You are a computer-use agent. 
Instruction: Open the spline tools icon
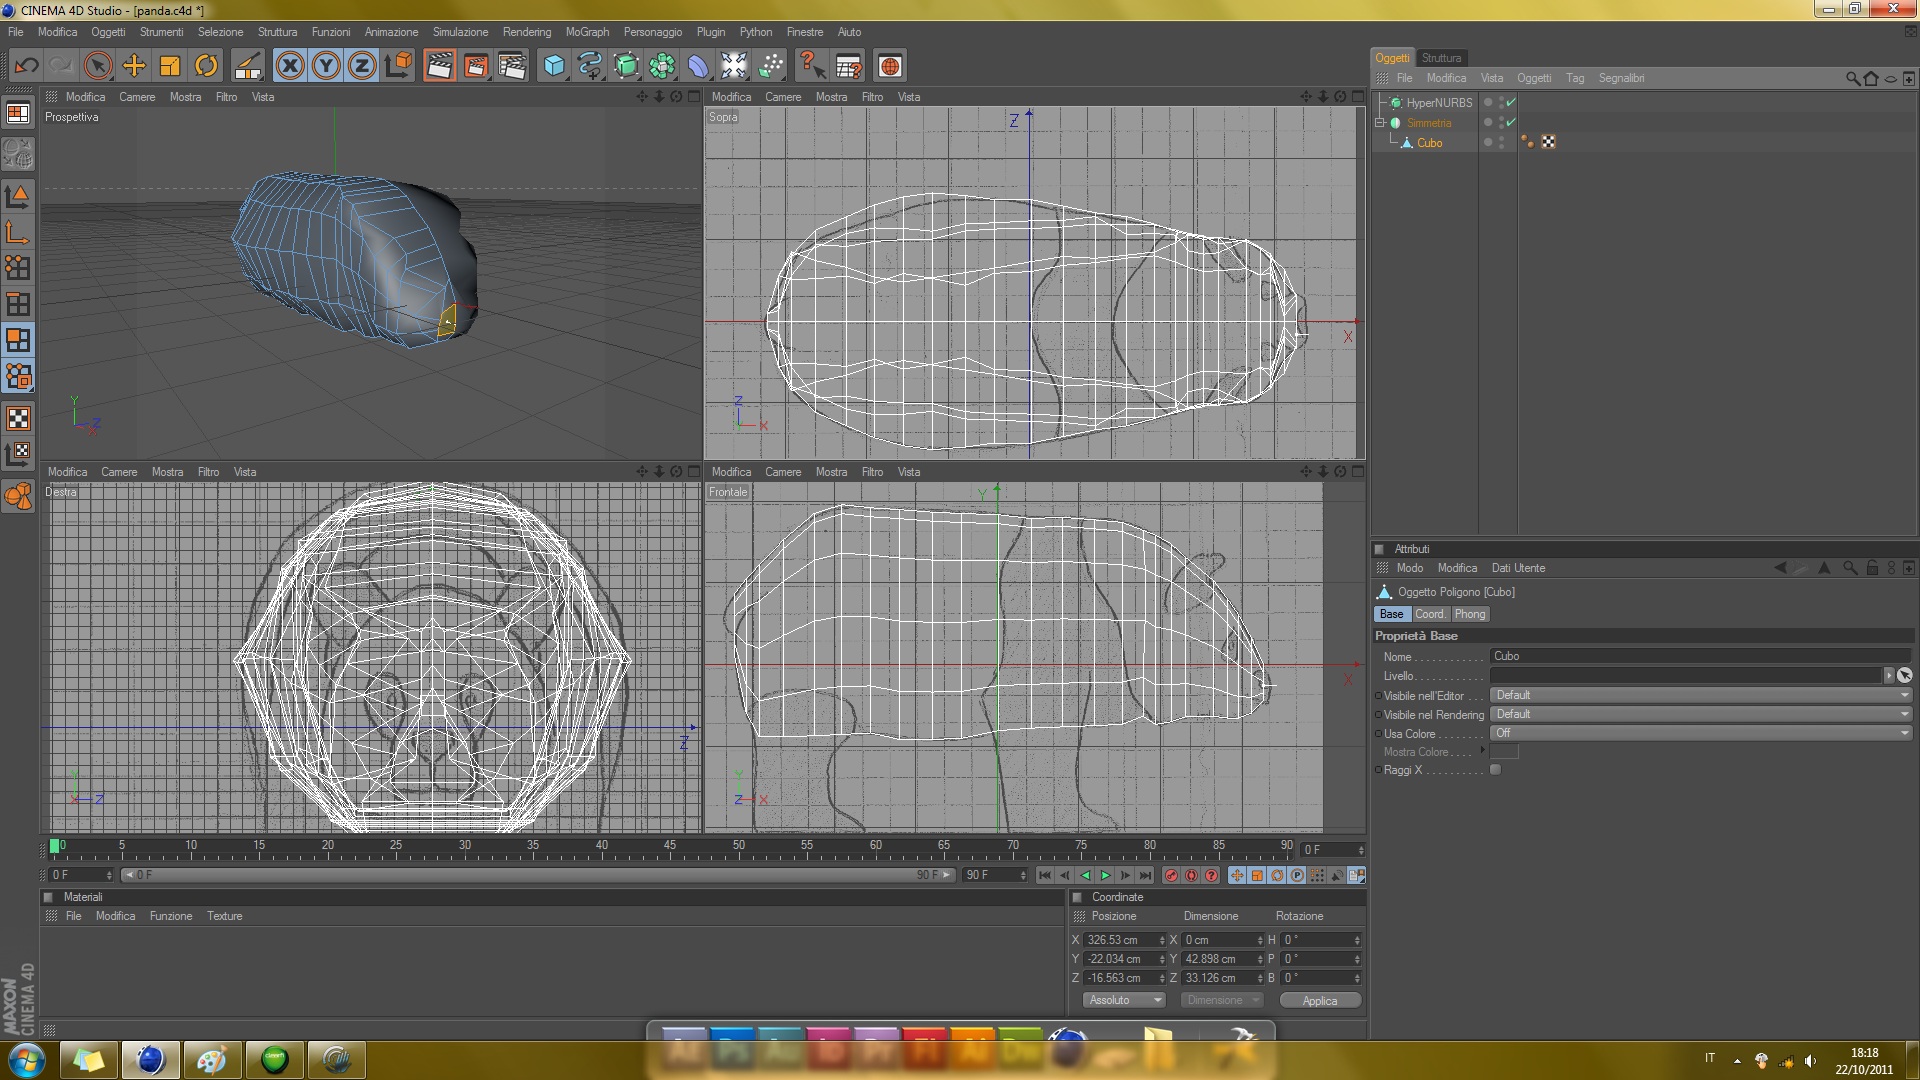[x=590, y=66]
